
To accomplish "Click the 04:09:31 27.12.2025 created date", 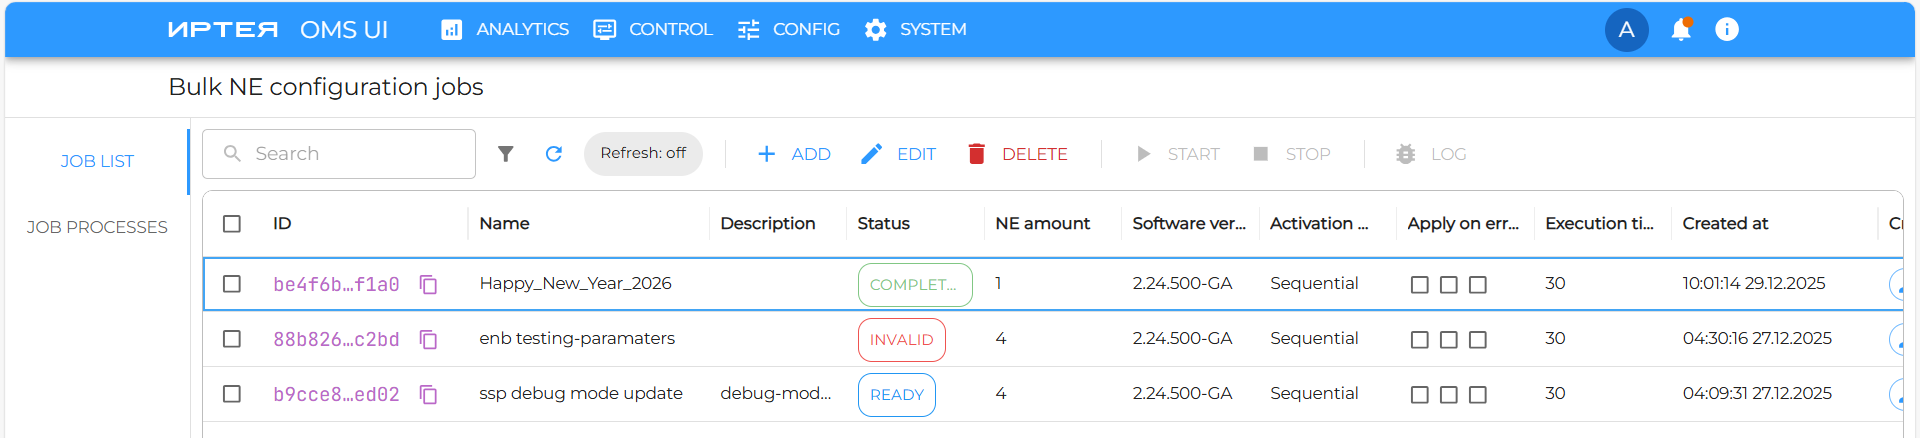I will 1757,394.
